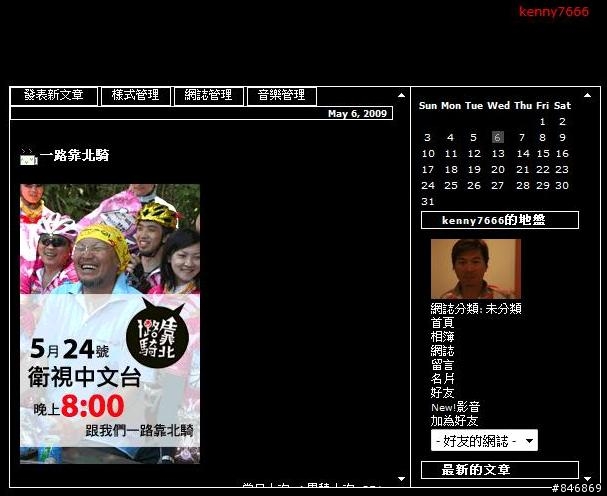Expand the 好友的網誌 dropdown
This screenshot has height=496, width=607.
point(484,440)
